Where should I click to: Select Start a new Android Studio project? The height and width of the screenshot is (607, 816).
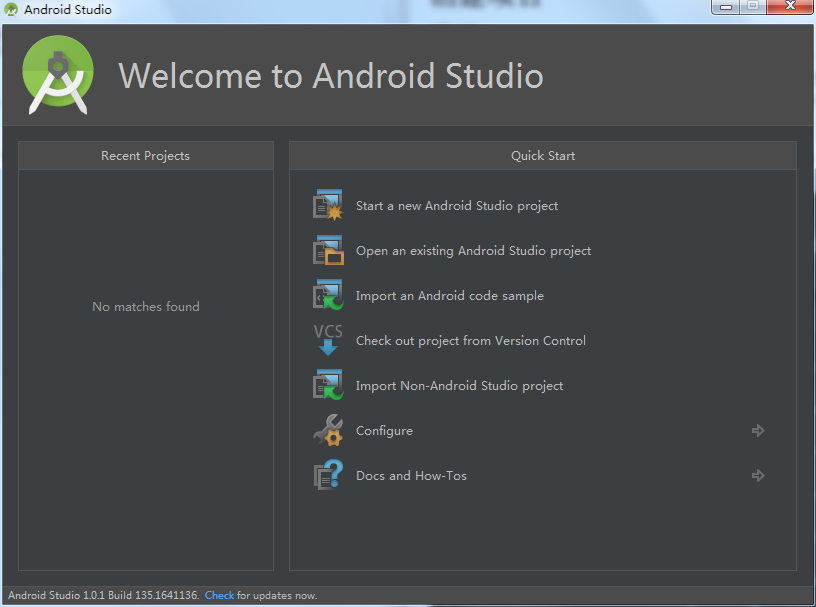[x=457, y=206]
